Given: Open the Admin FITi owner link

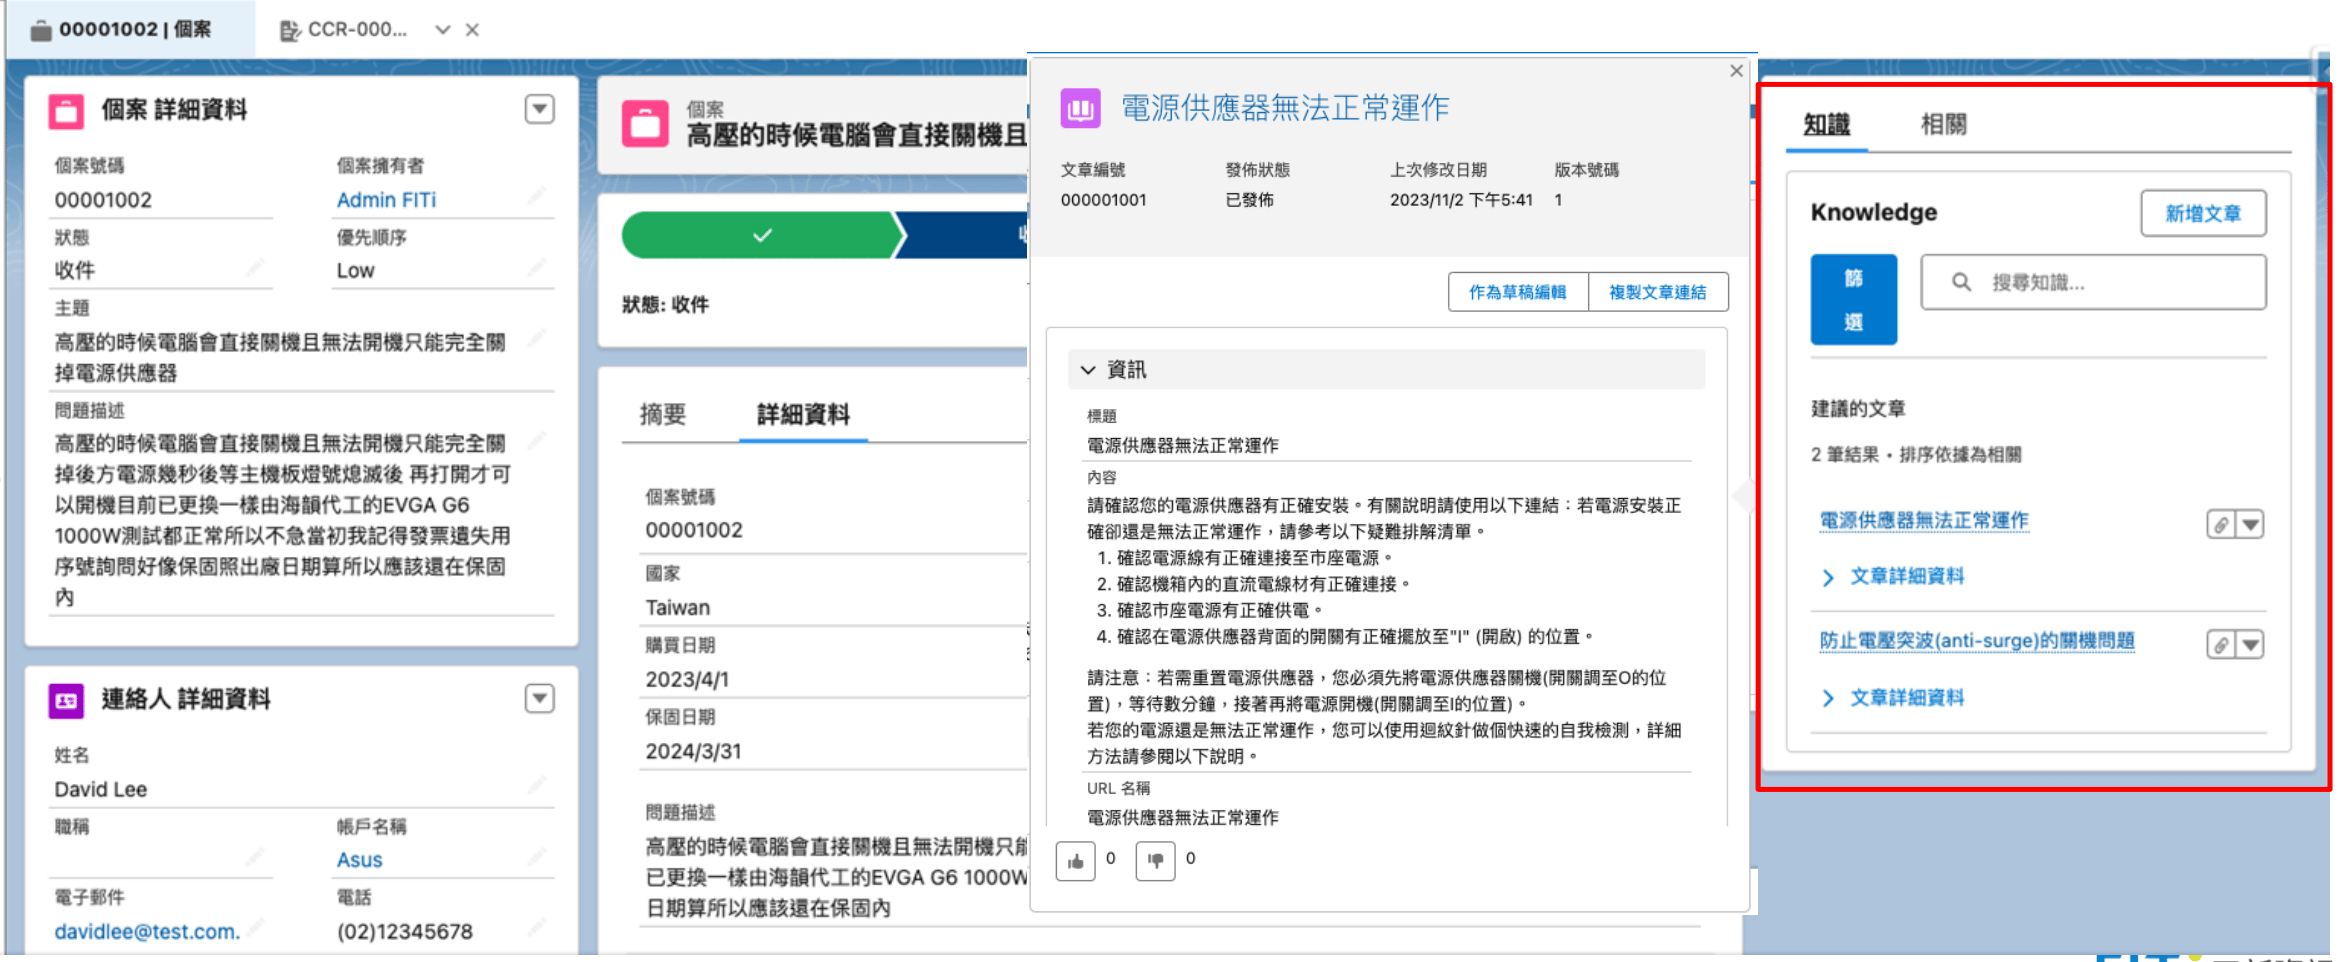Looking at the screenshot, I should click(x=386, y=199).
